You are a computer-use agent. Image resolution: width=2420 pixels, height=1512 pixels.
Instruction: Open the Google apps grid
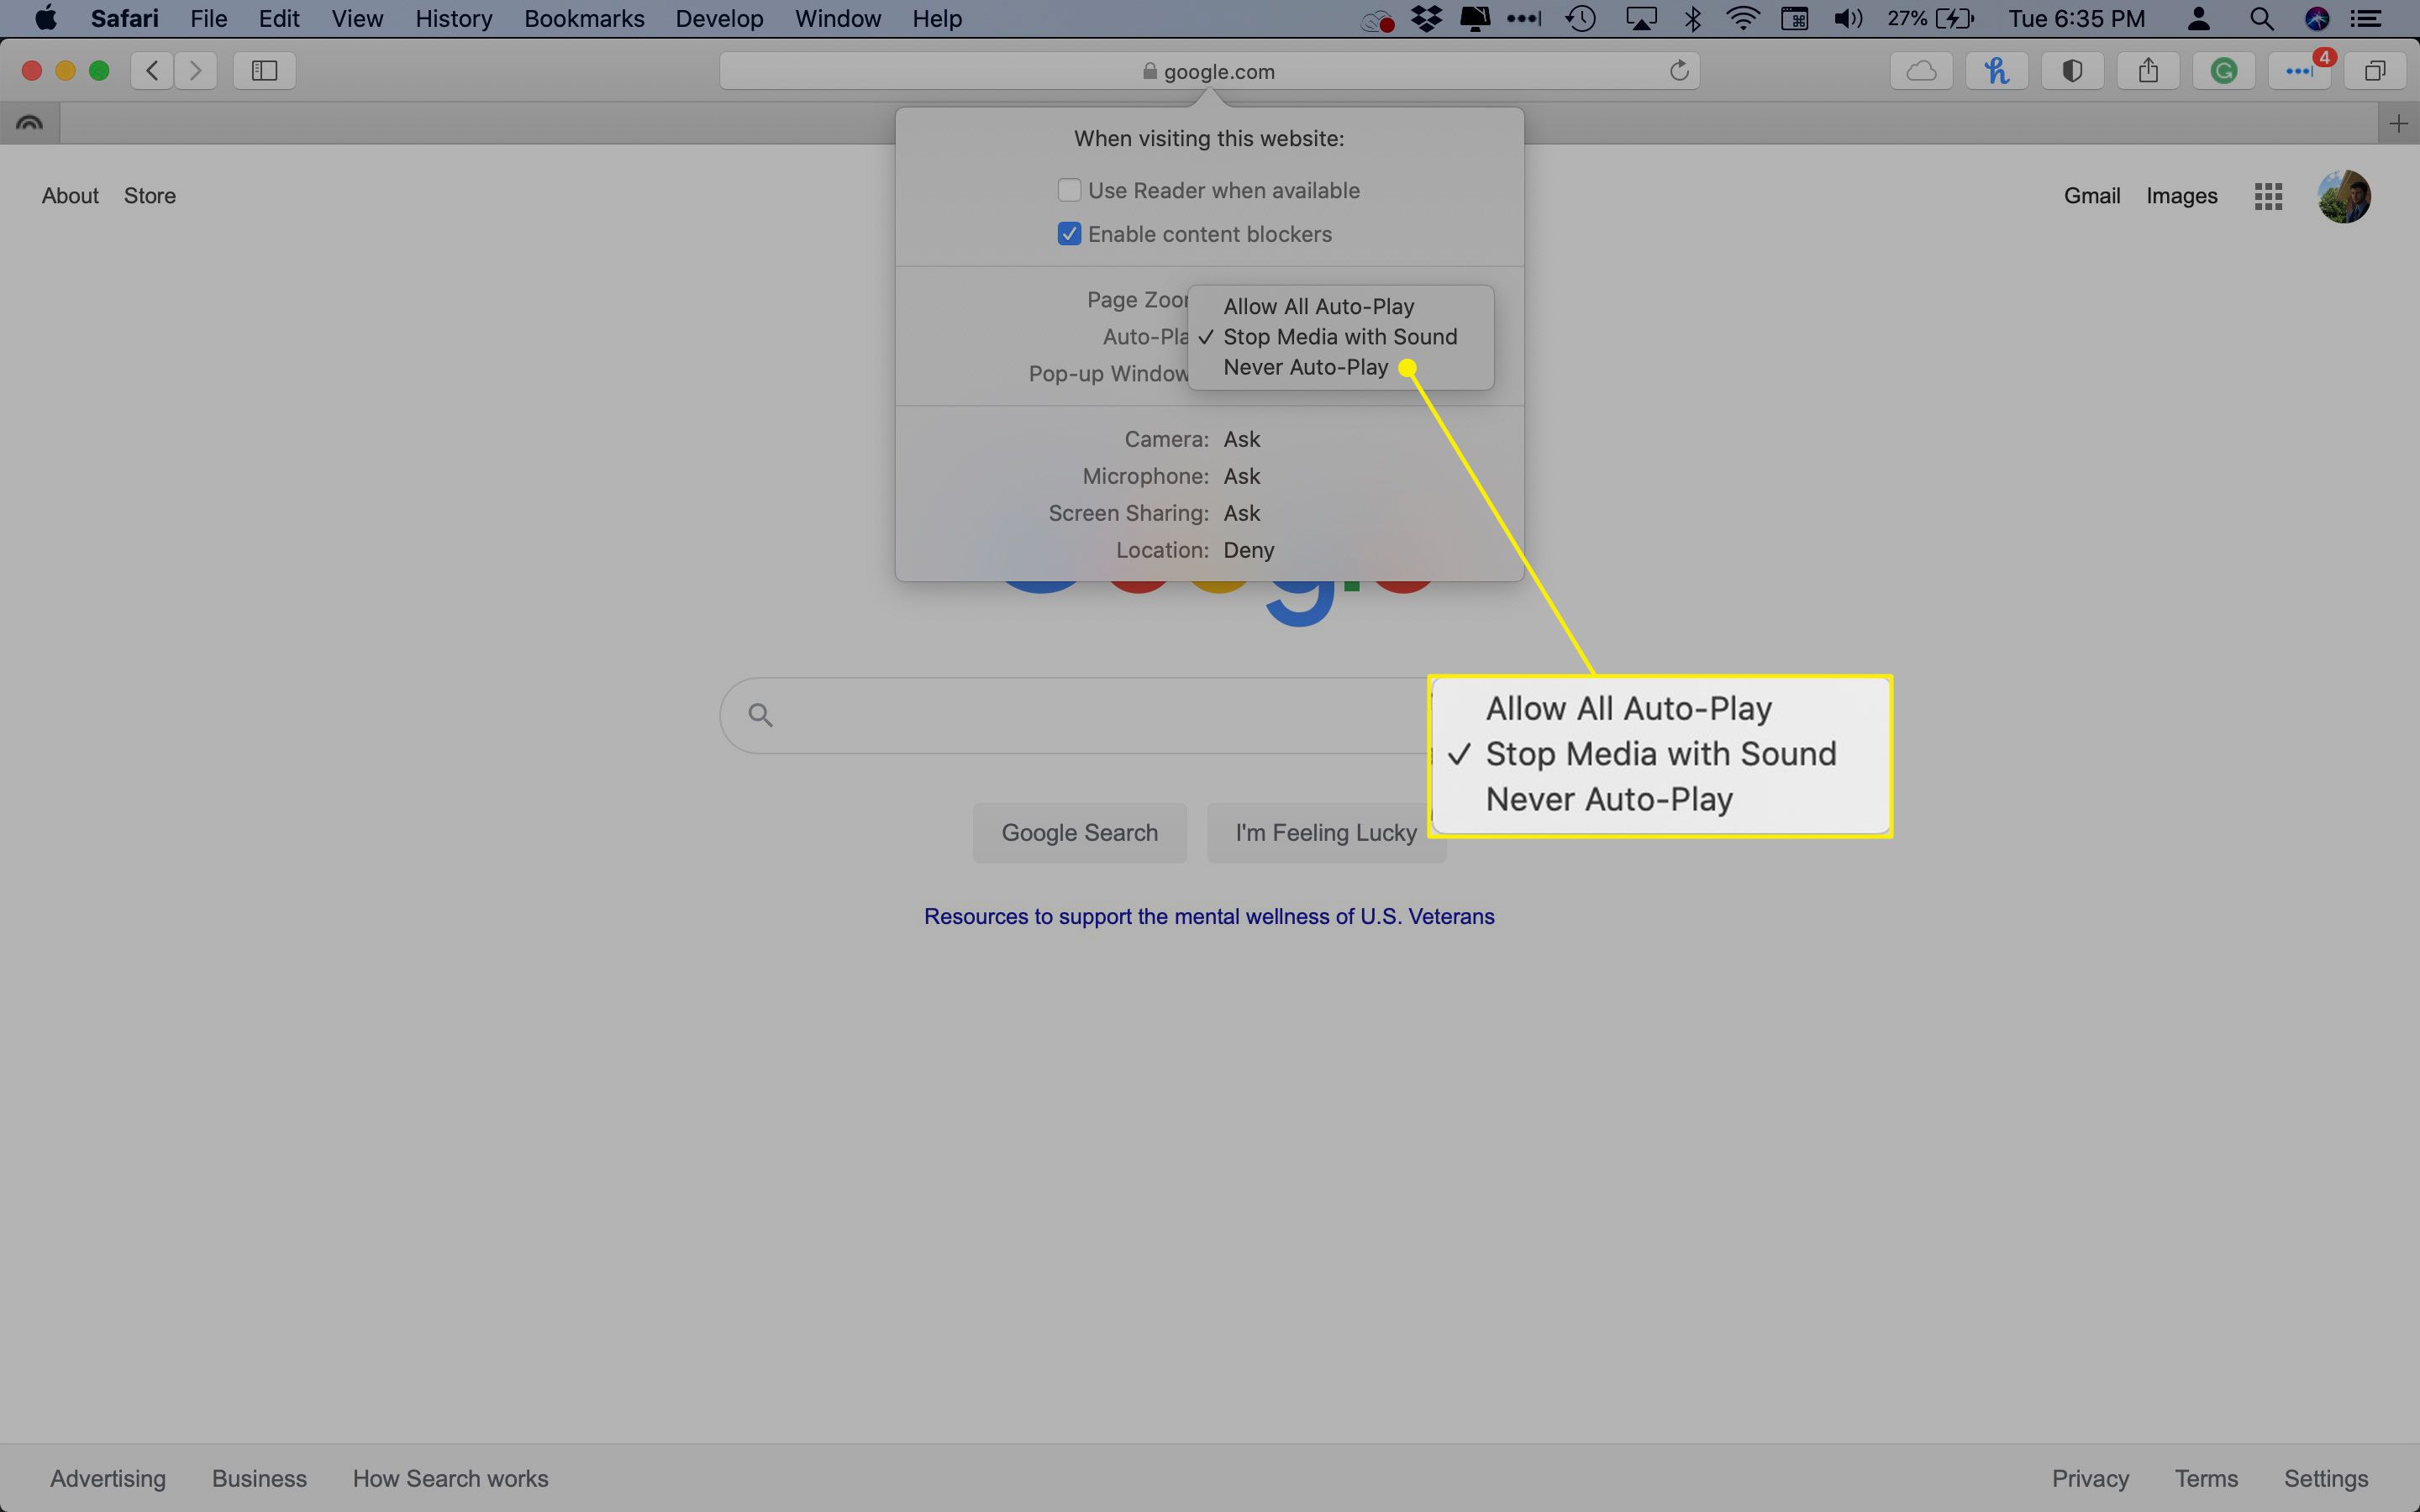(x=2268, y=196)
